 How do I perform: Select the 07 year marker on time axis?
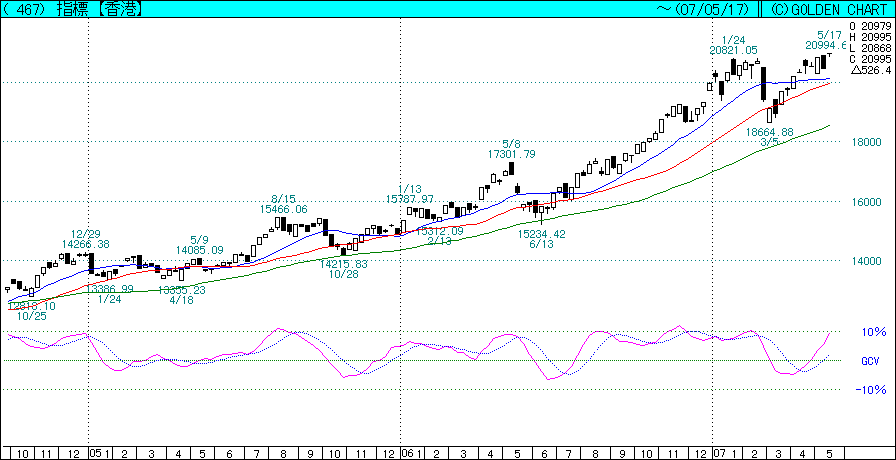719,452
